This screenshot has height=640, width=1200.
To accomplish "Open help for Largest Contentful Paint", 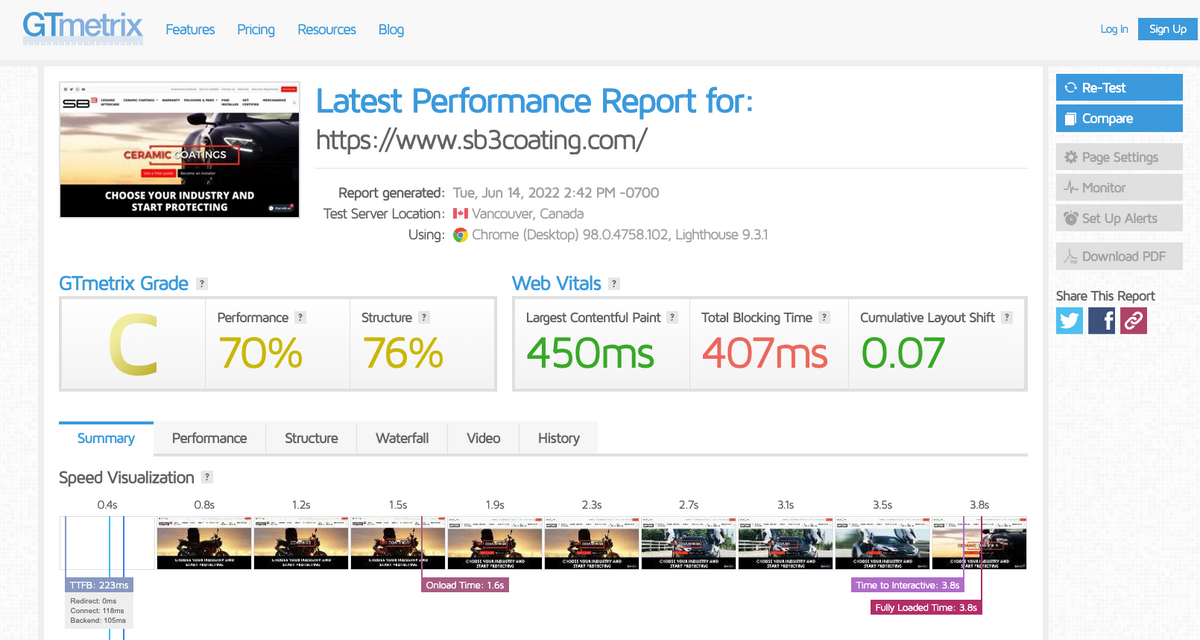I will (672, 318).
